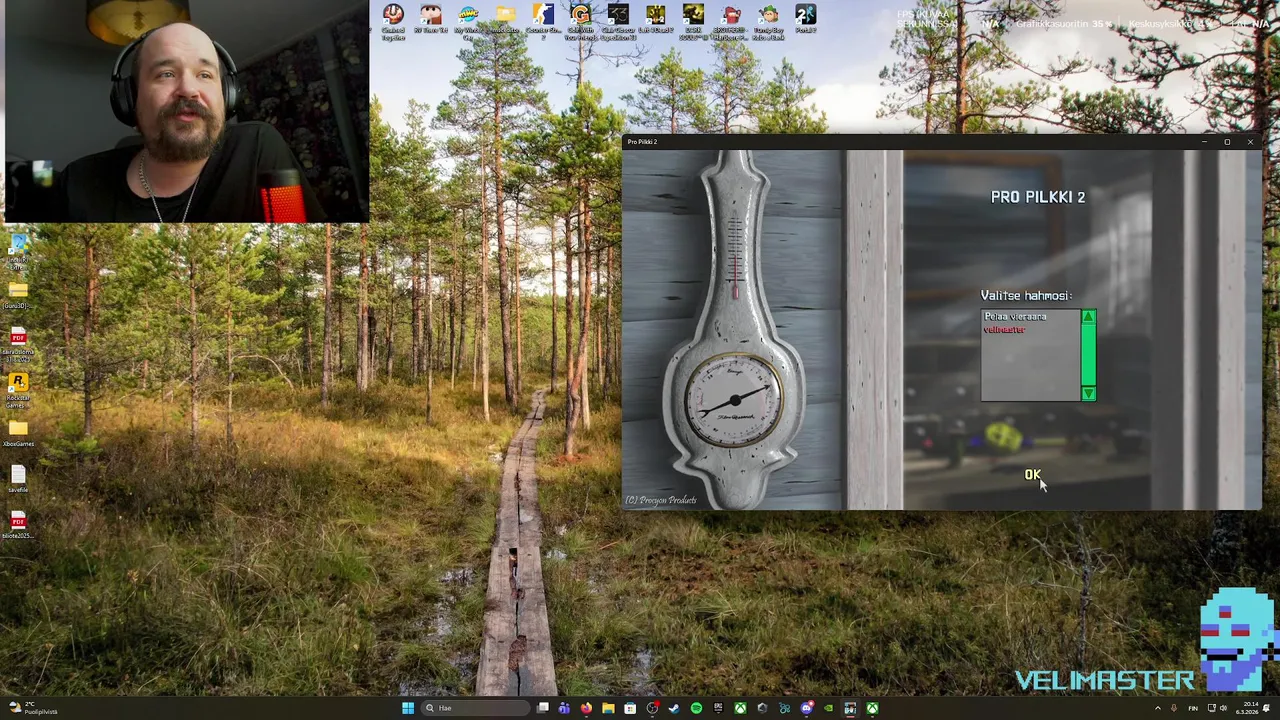Open Discord from the taskbar

806,708
